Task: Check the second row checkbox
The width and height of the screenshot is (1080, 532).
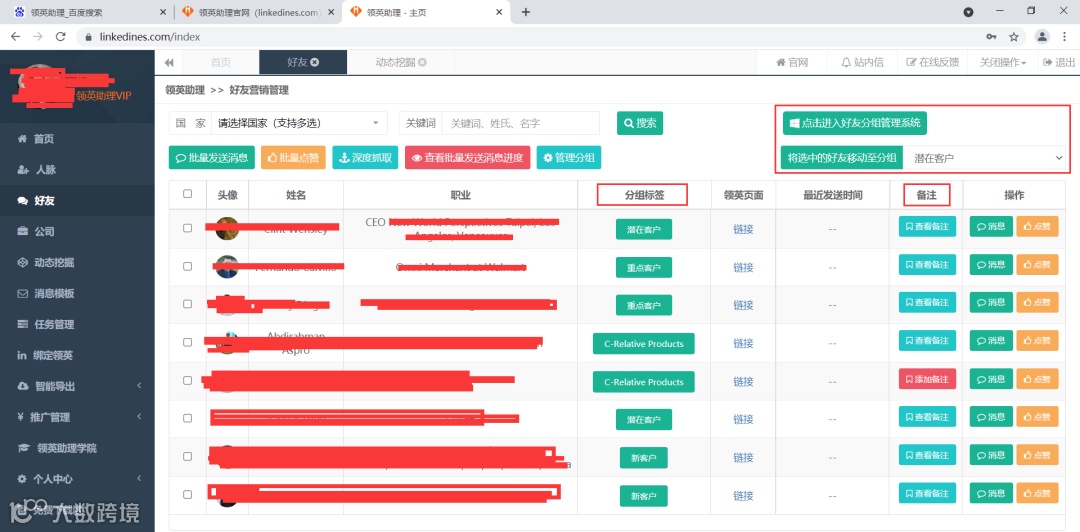Action: pyautogui.click(x=187, y=266)
